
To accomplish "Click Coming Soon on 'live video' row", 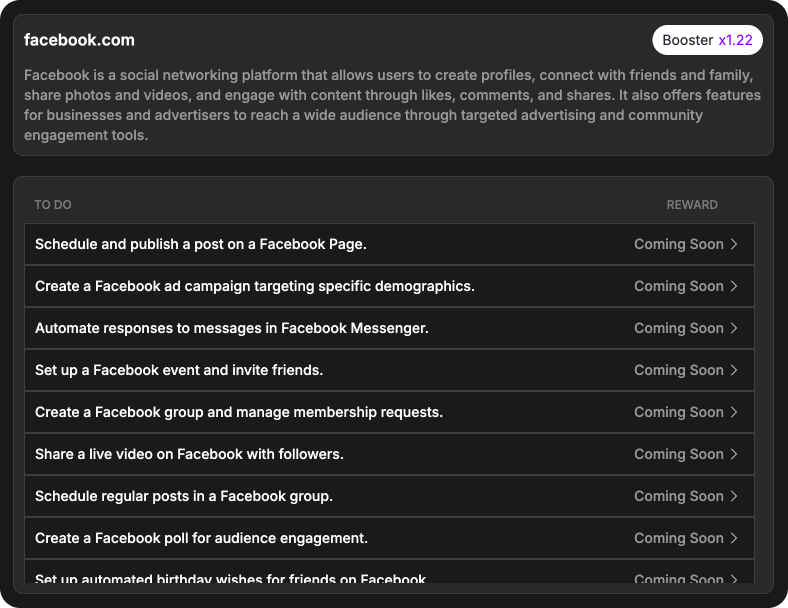I will [678, 454].
